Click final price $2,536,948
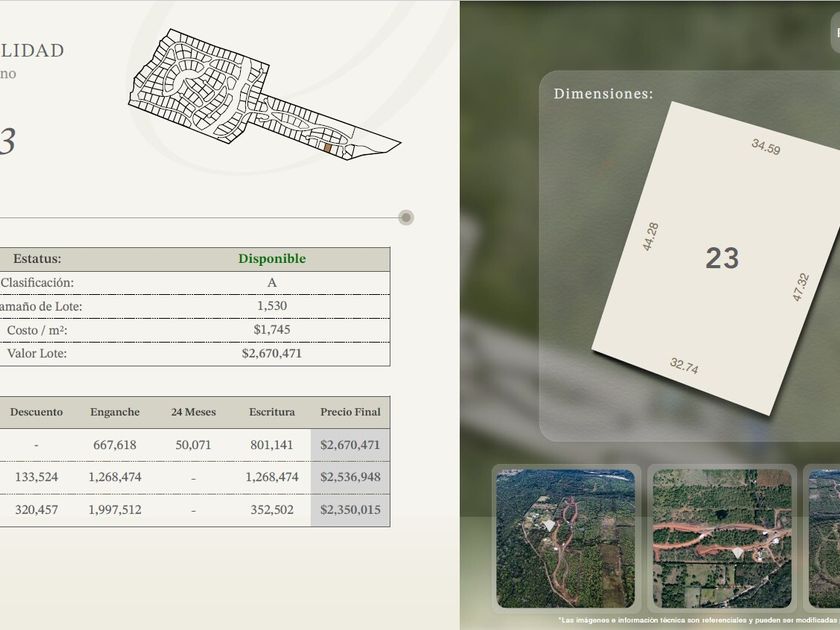This screenshot has height=630, width=840. (350, 477)
